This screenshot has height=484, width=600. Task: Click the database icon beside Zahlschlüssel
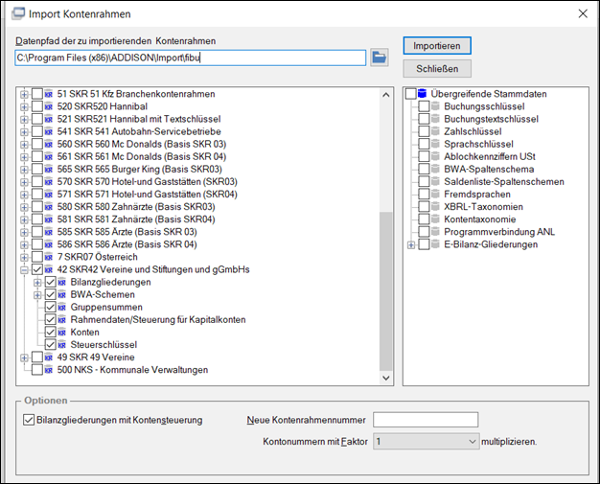coord(435,132)
